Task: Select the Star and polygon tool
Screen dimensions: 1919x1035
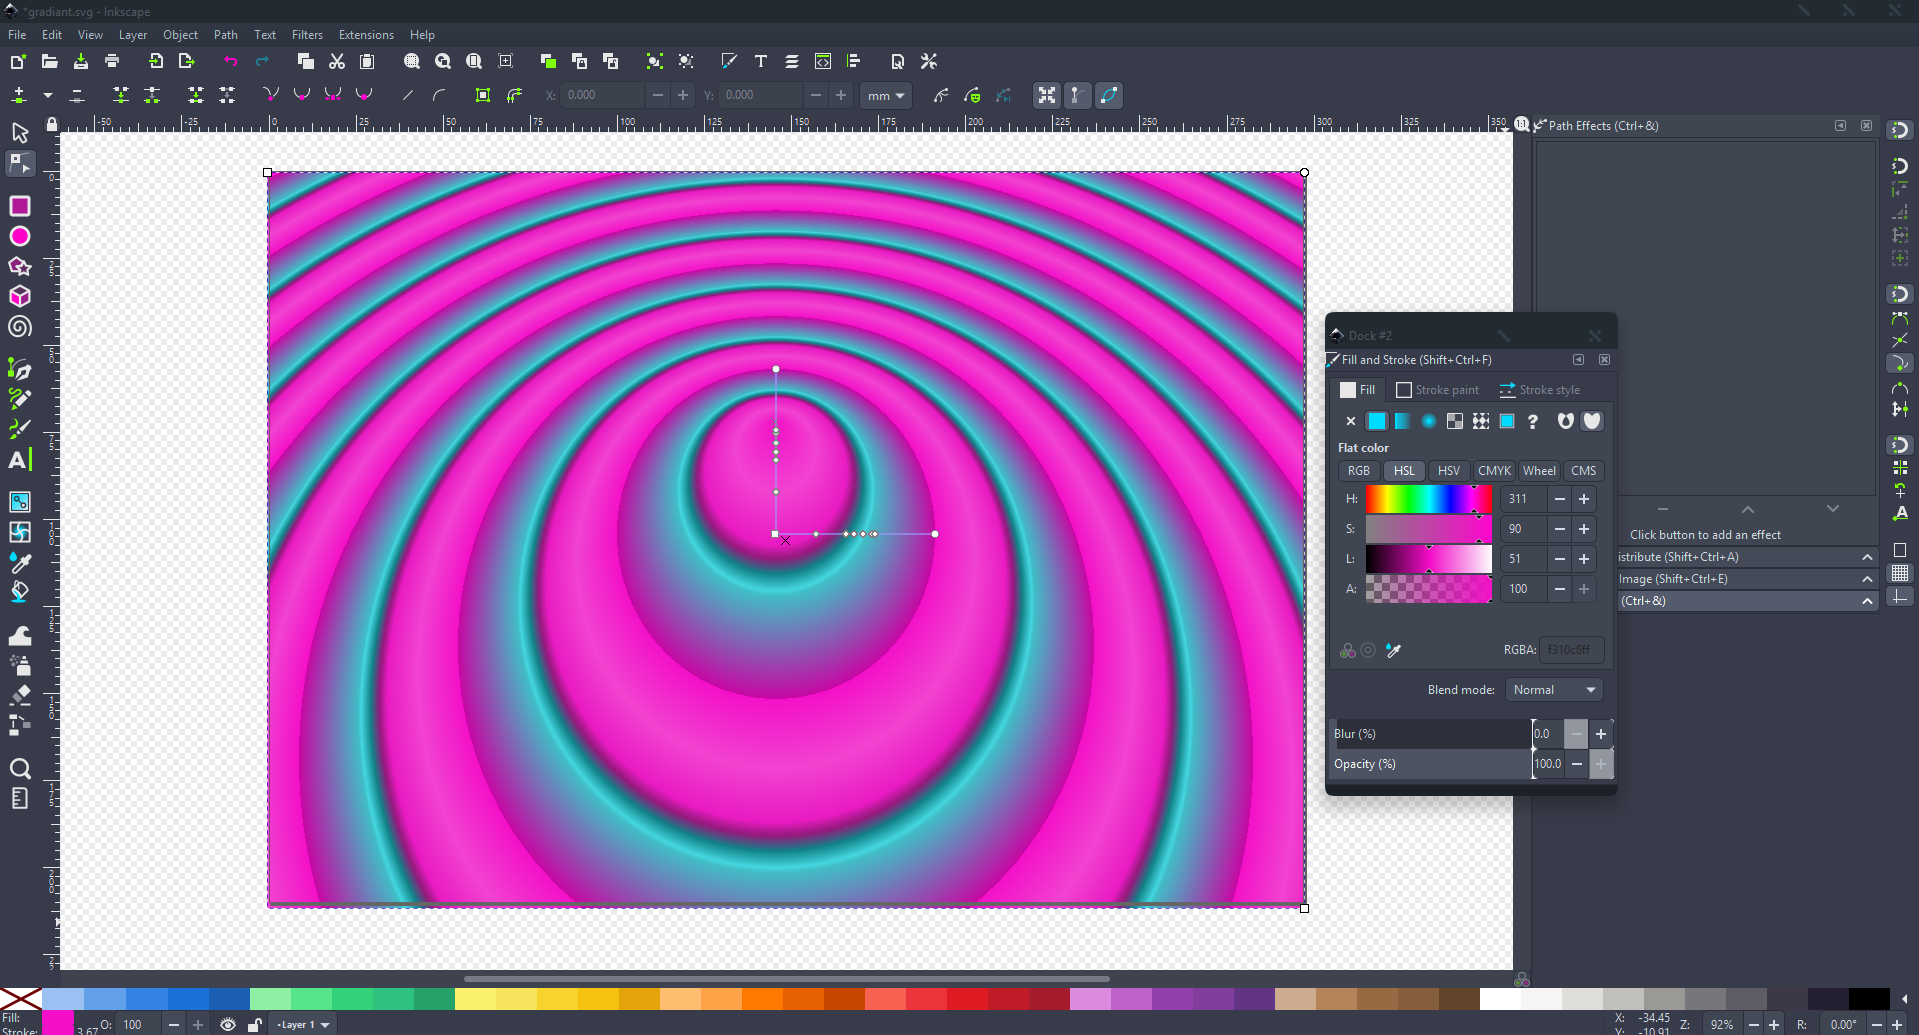Action: click(19, 266)
